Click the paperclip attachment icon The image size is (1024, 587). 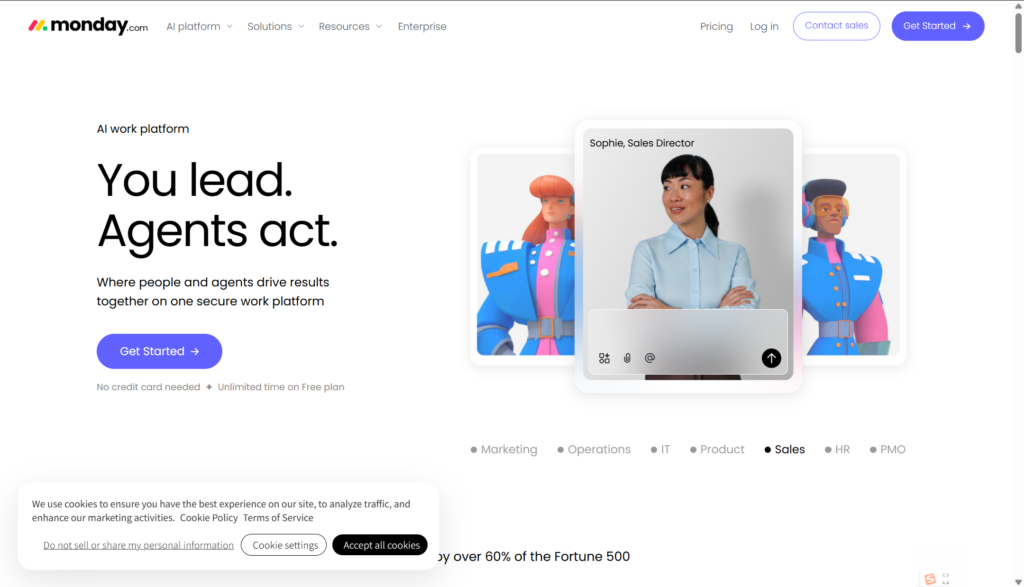[x=627, y=358]
